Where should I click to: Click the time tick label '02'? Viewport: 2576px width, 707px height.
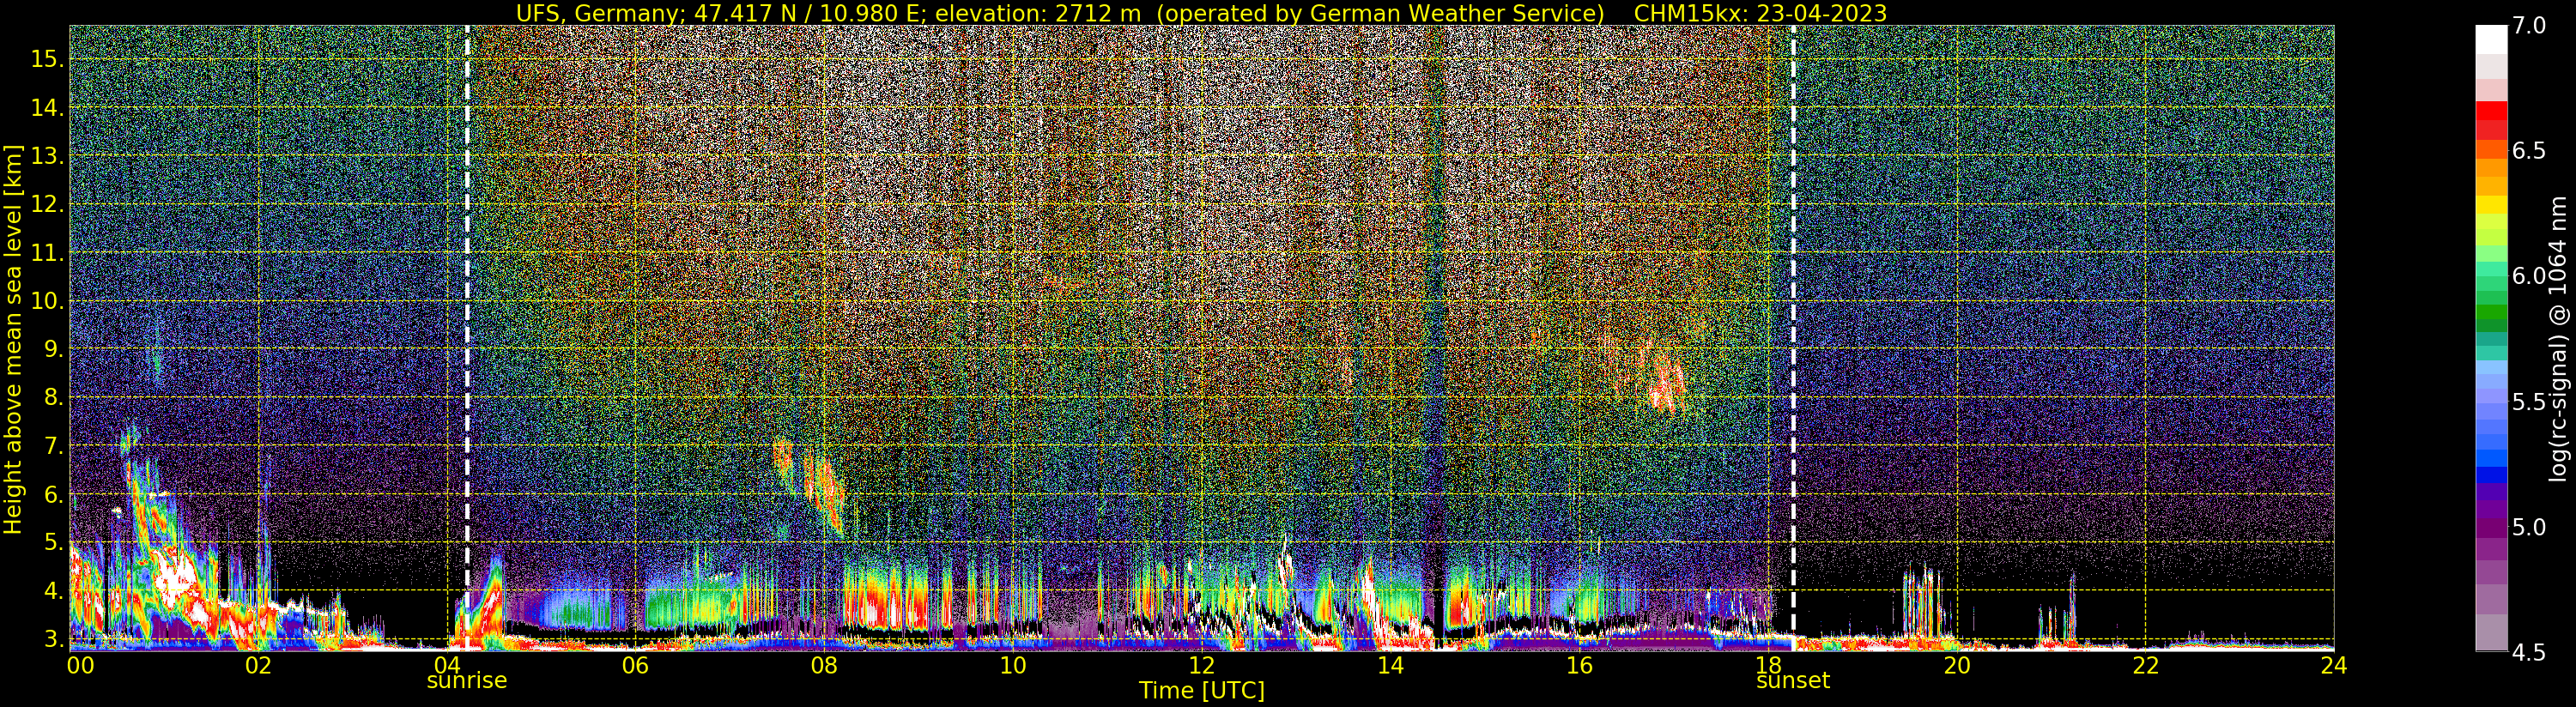click(x=258, y=665)
